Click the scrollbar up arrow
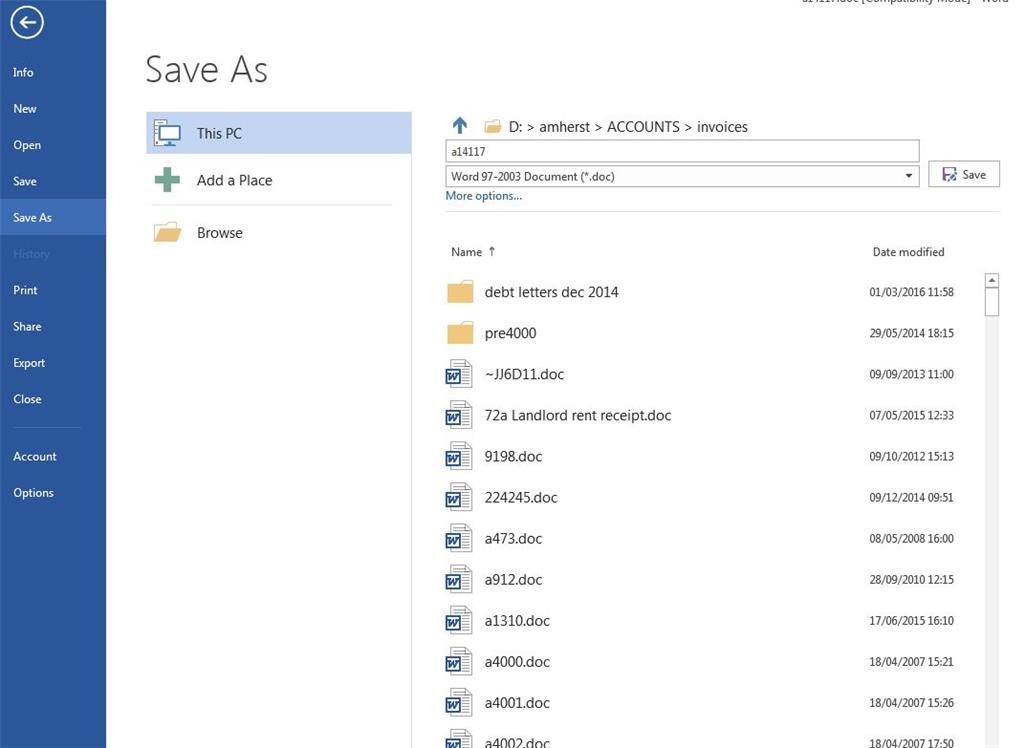 [992, 280]
